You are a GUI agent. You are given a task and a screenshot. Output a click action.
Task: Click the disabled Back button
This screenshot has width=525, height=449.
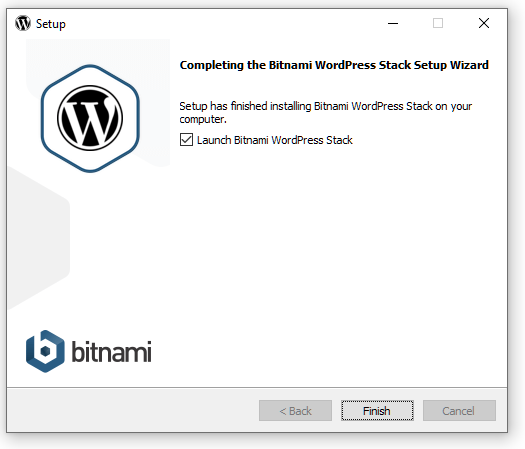[x=295, y=410]
